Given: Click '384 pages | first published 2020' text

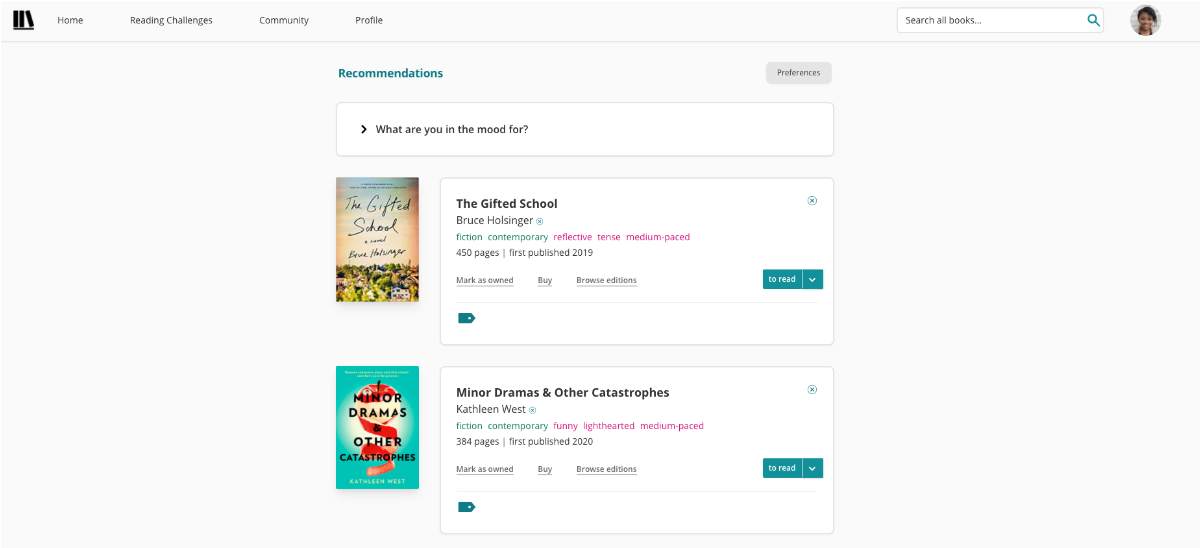Looking at the screenshot, I should click(x=524, y=442).
